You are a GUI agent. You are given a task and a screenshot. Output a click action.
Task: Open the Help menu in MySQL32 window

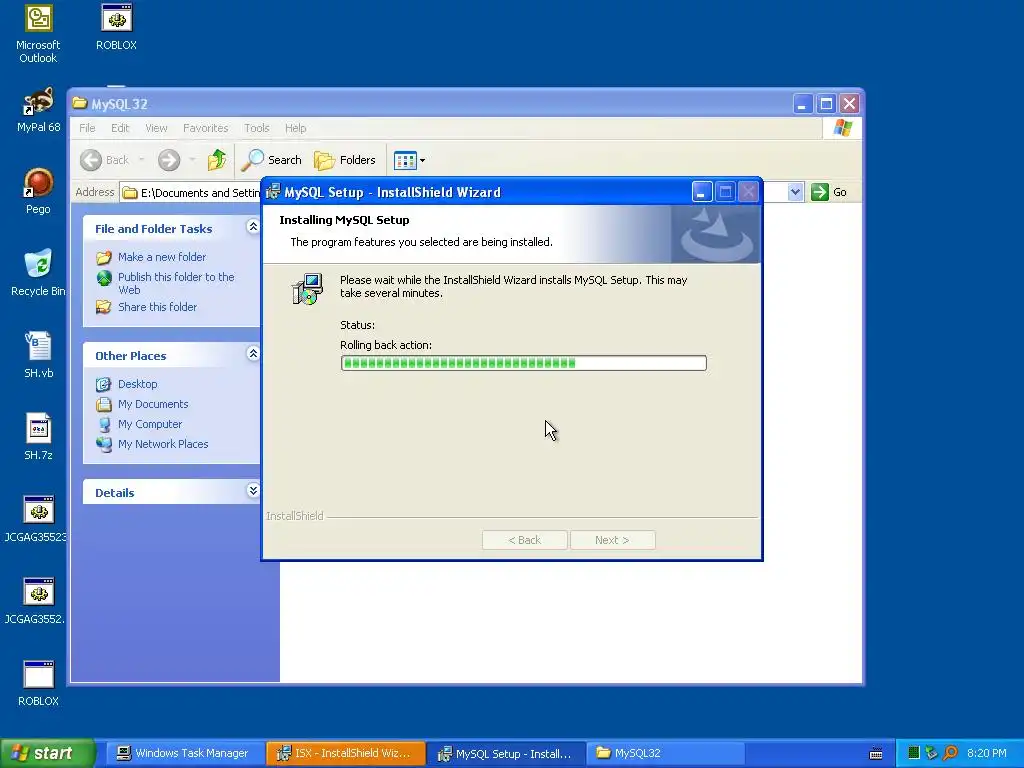coord(295,128)
